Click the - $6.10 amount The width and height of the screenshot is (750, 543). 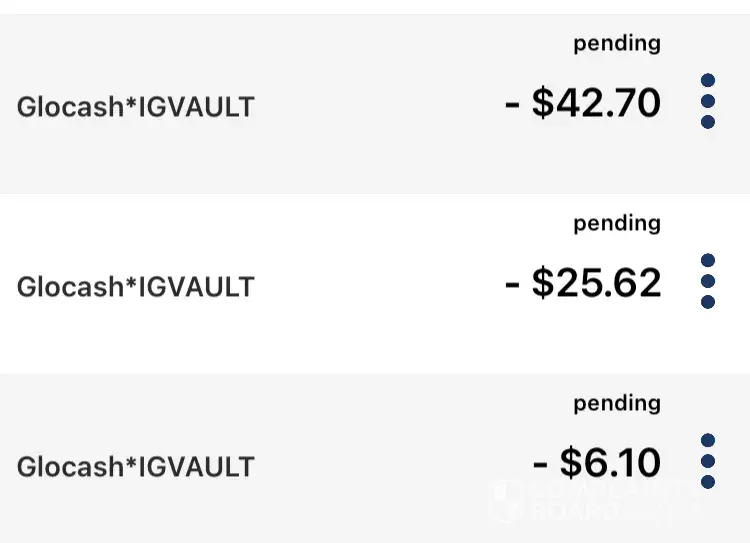[598, 463]
